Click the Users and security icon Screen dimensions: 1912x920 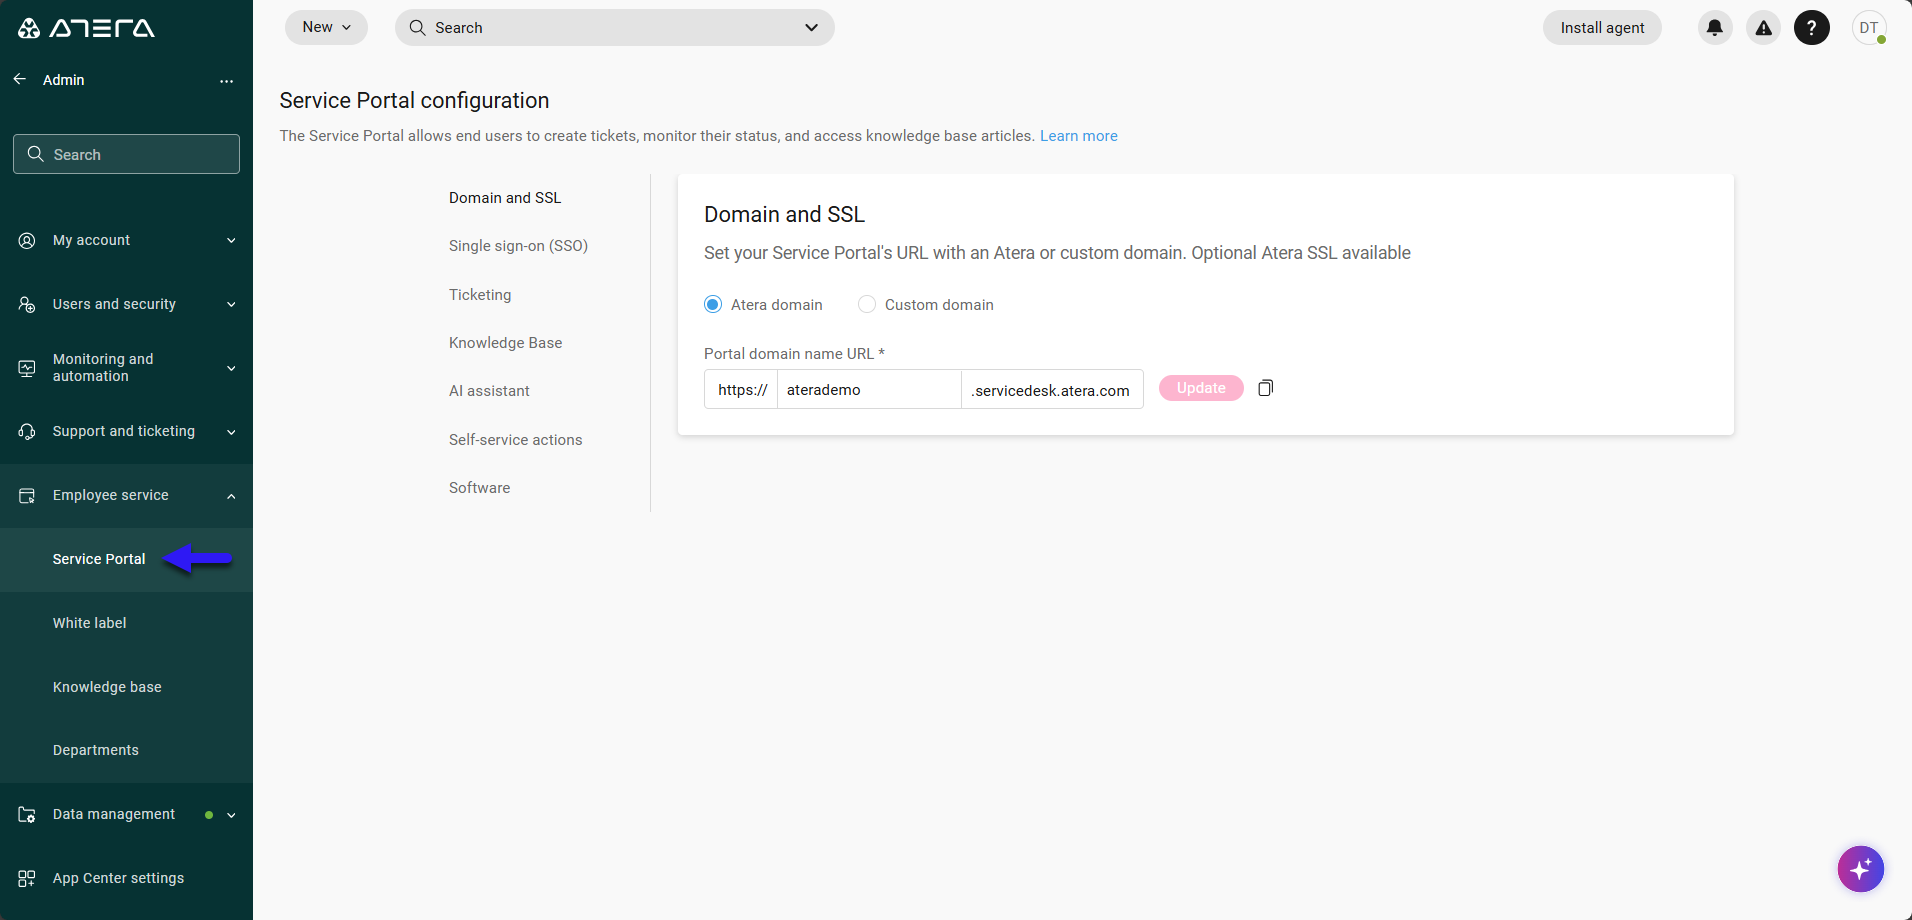(27, 304)
